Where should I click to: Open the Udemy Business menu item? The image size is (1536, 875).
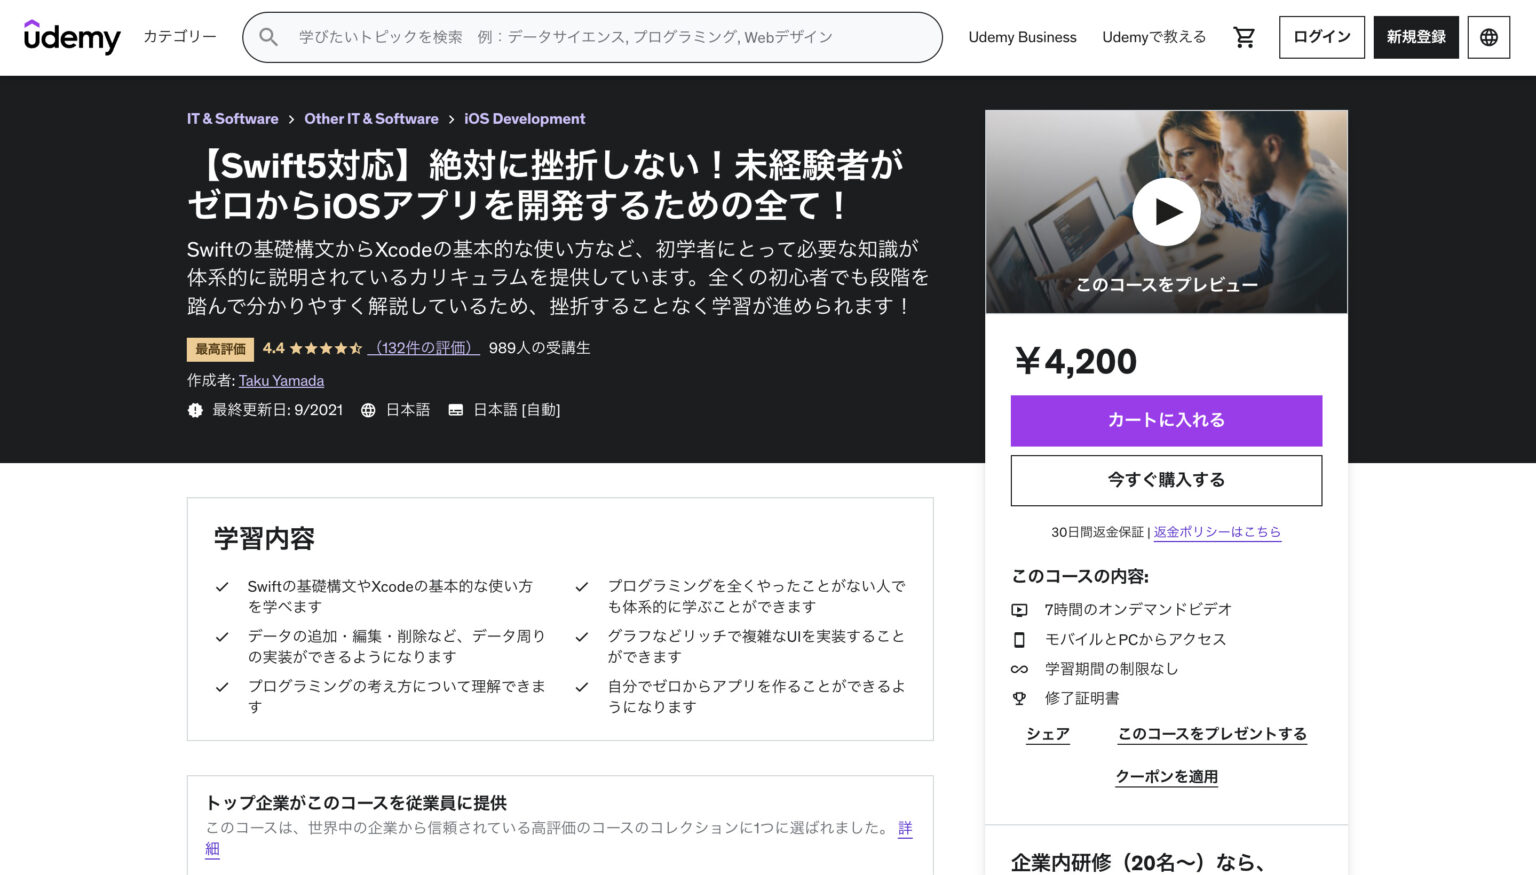[1022, 36]
